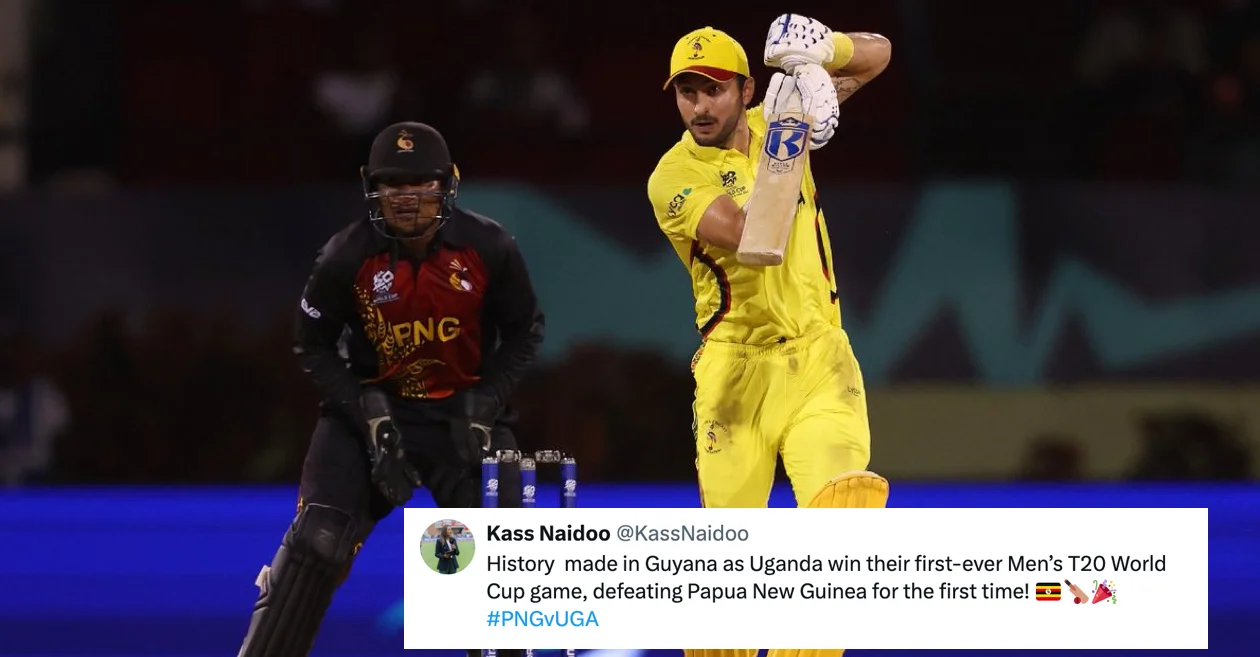Click the blue logo on the cricket bat
The image size is (1260, 657).
tap(786, 141)
